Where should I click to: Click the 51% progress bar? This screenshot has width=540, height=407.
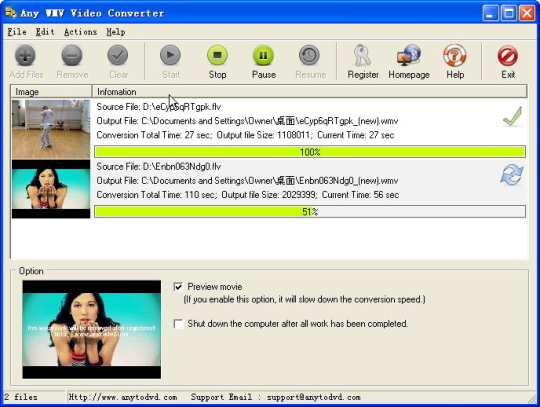(x=310, y=211)
